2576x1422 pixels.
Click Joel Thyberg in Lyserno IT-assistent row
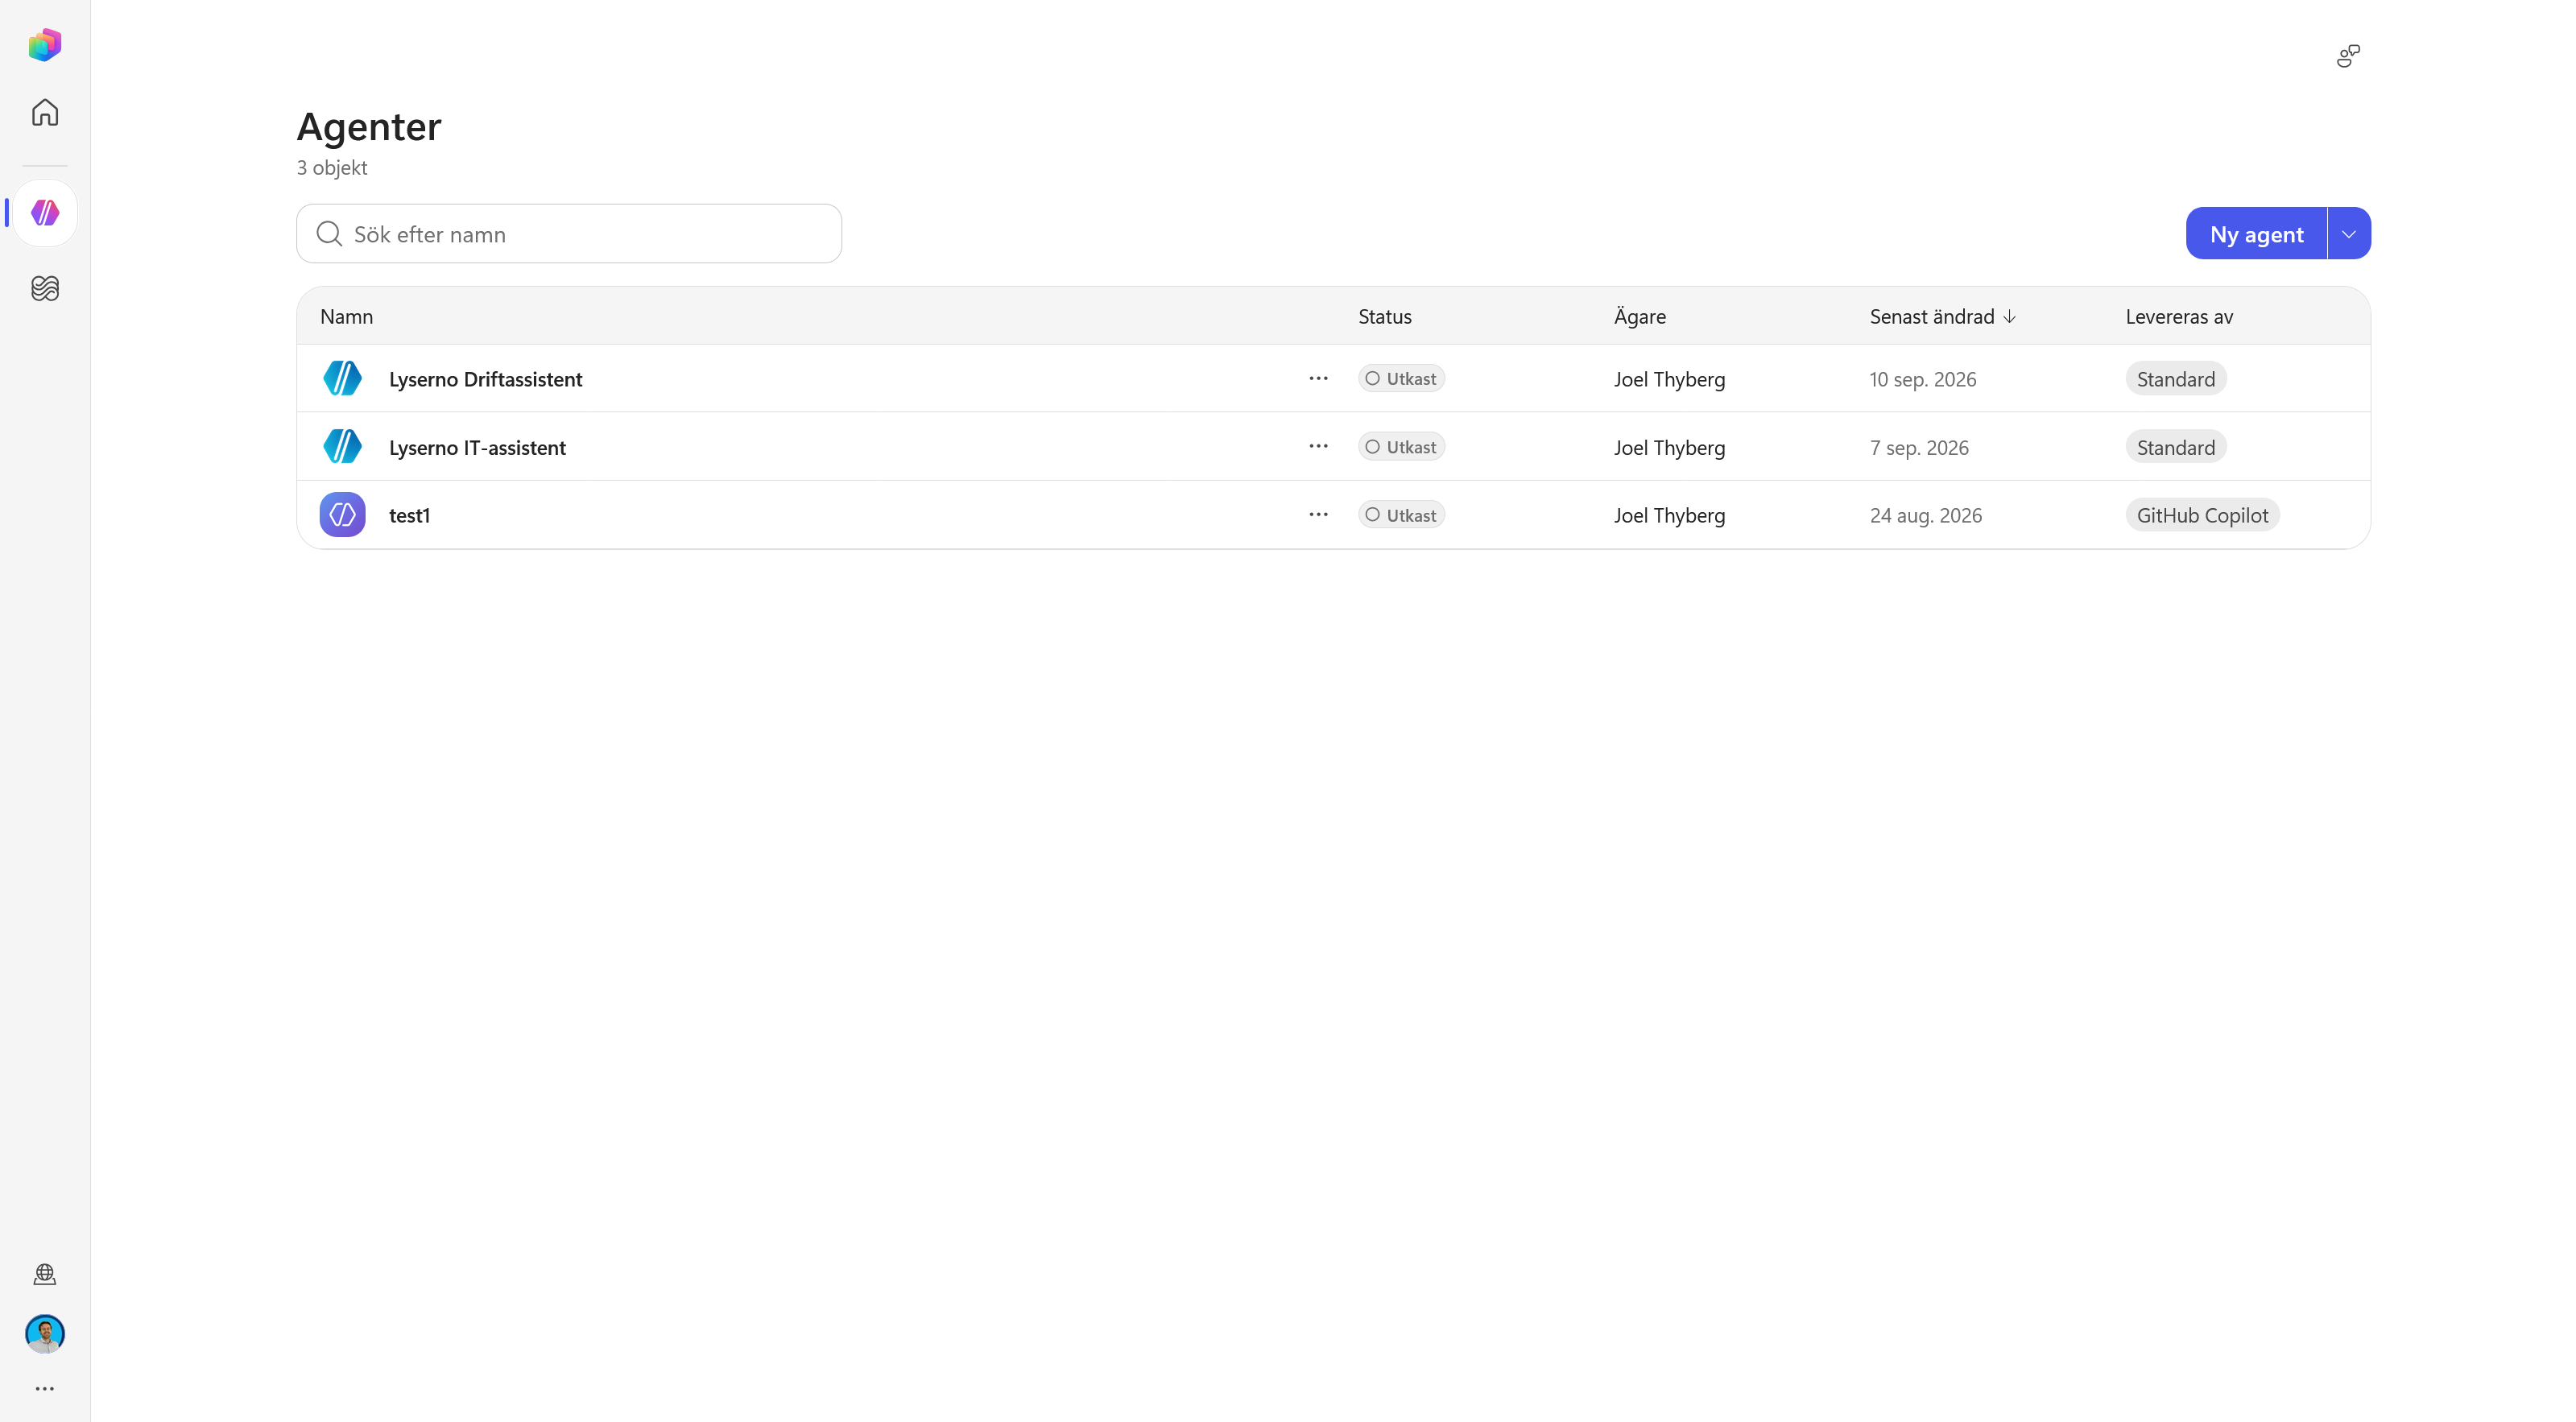click(x=1669, y=447)
